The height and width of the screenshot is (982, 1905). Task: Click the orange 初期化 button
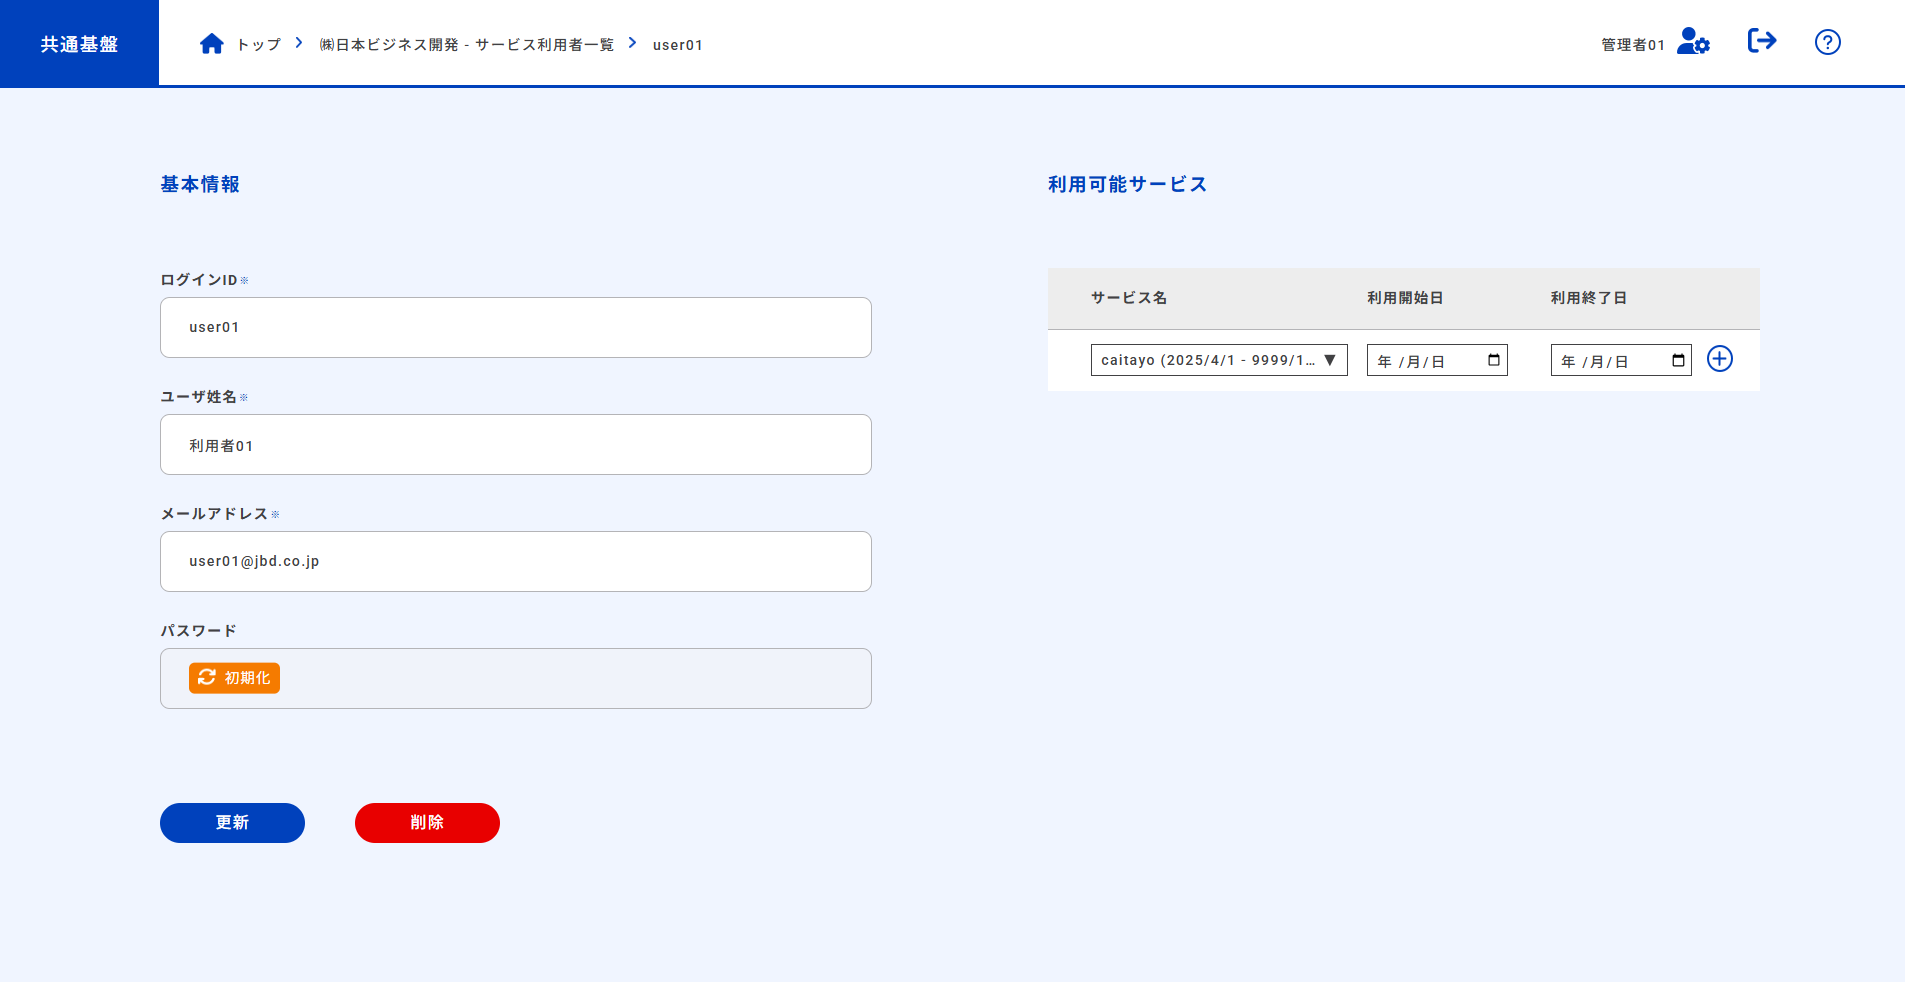coord(234,678)
